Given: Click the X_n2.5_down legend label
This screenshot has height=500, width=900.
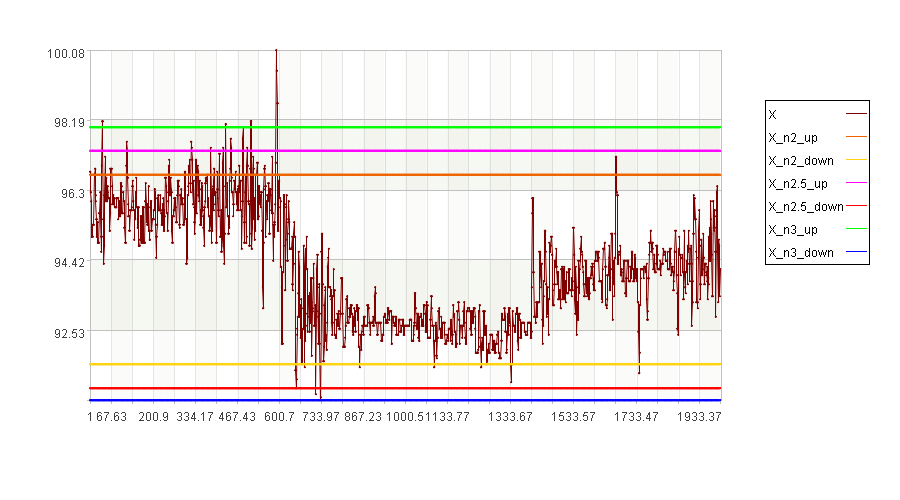Looking at the screenshot, I should coord(806,207).
